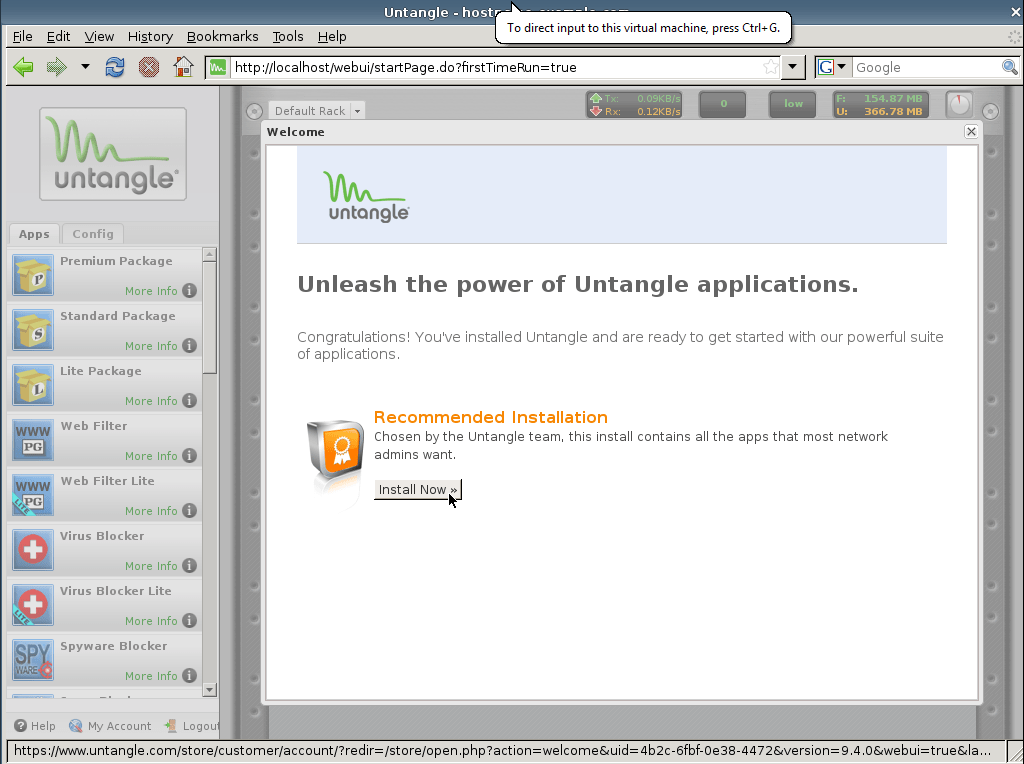Click the Premium Package box icon
The height and width of the screenshot is (764, 1024).
tap(33, 276)
